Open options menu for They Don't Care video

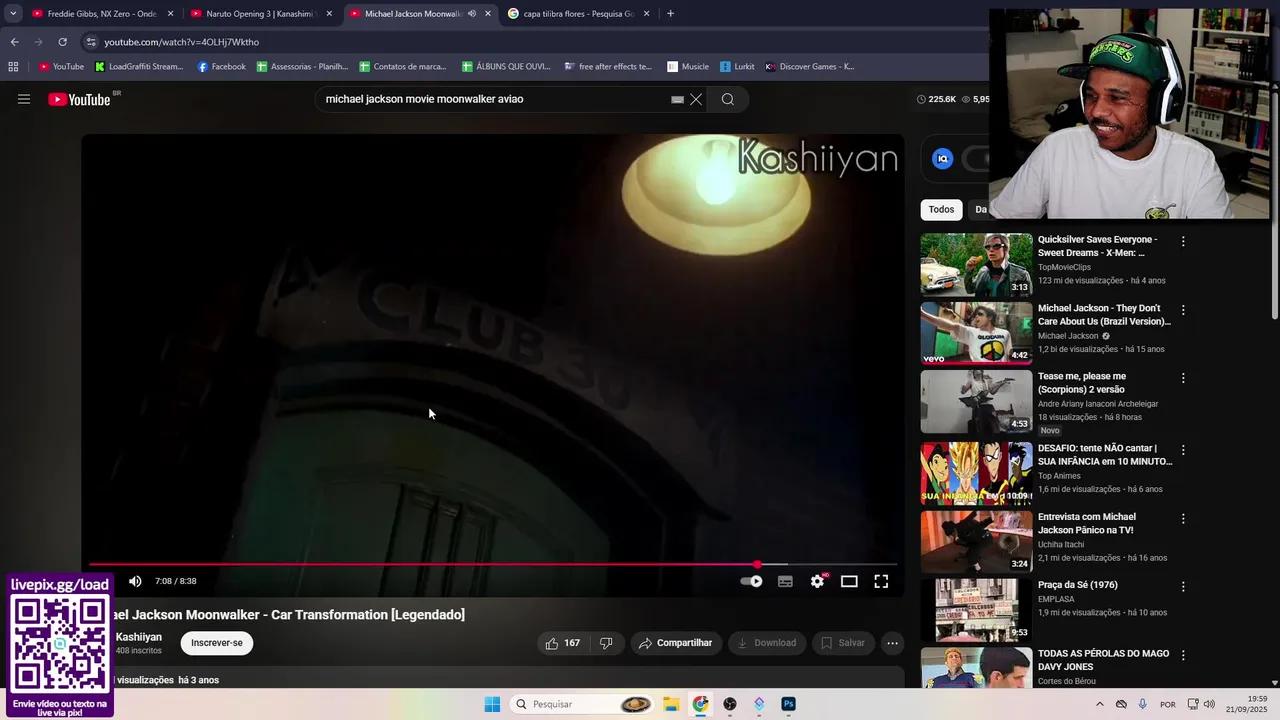[1183, 310]
